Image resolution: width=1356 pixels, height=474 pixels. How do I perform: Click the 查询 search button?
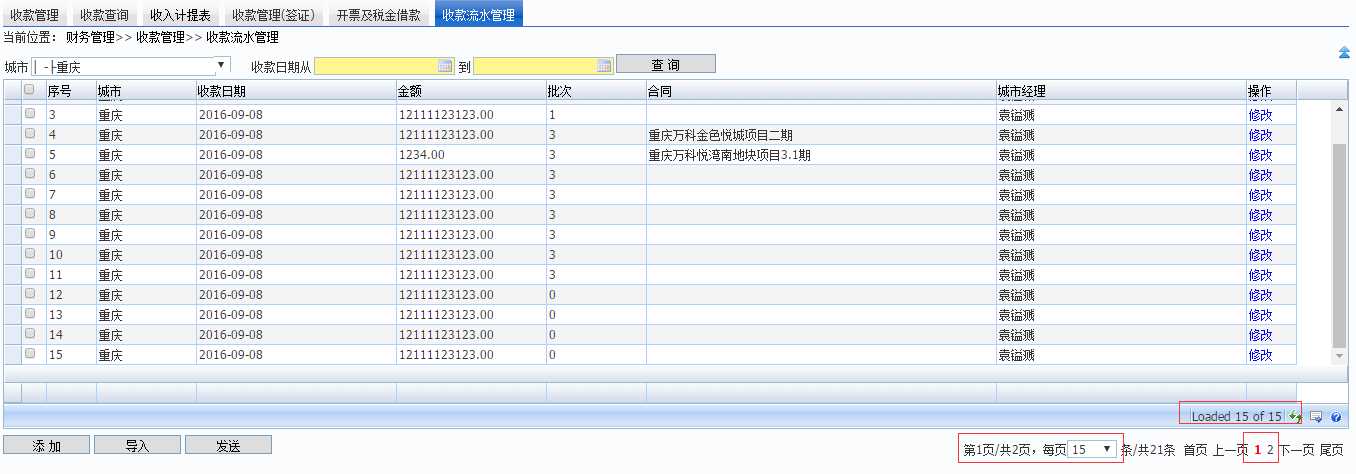coord(666,64)
